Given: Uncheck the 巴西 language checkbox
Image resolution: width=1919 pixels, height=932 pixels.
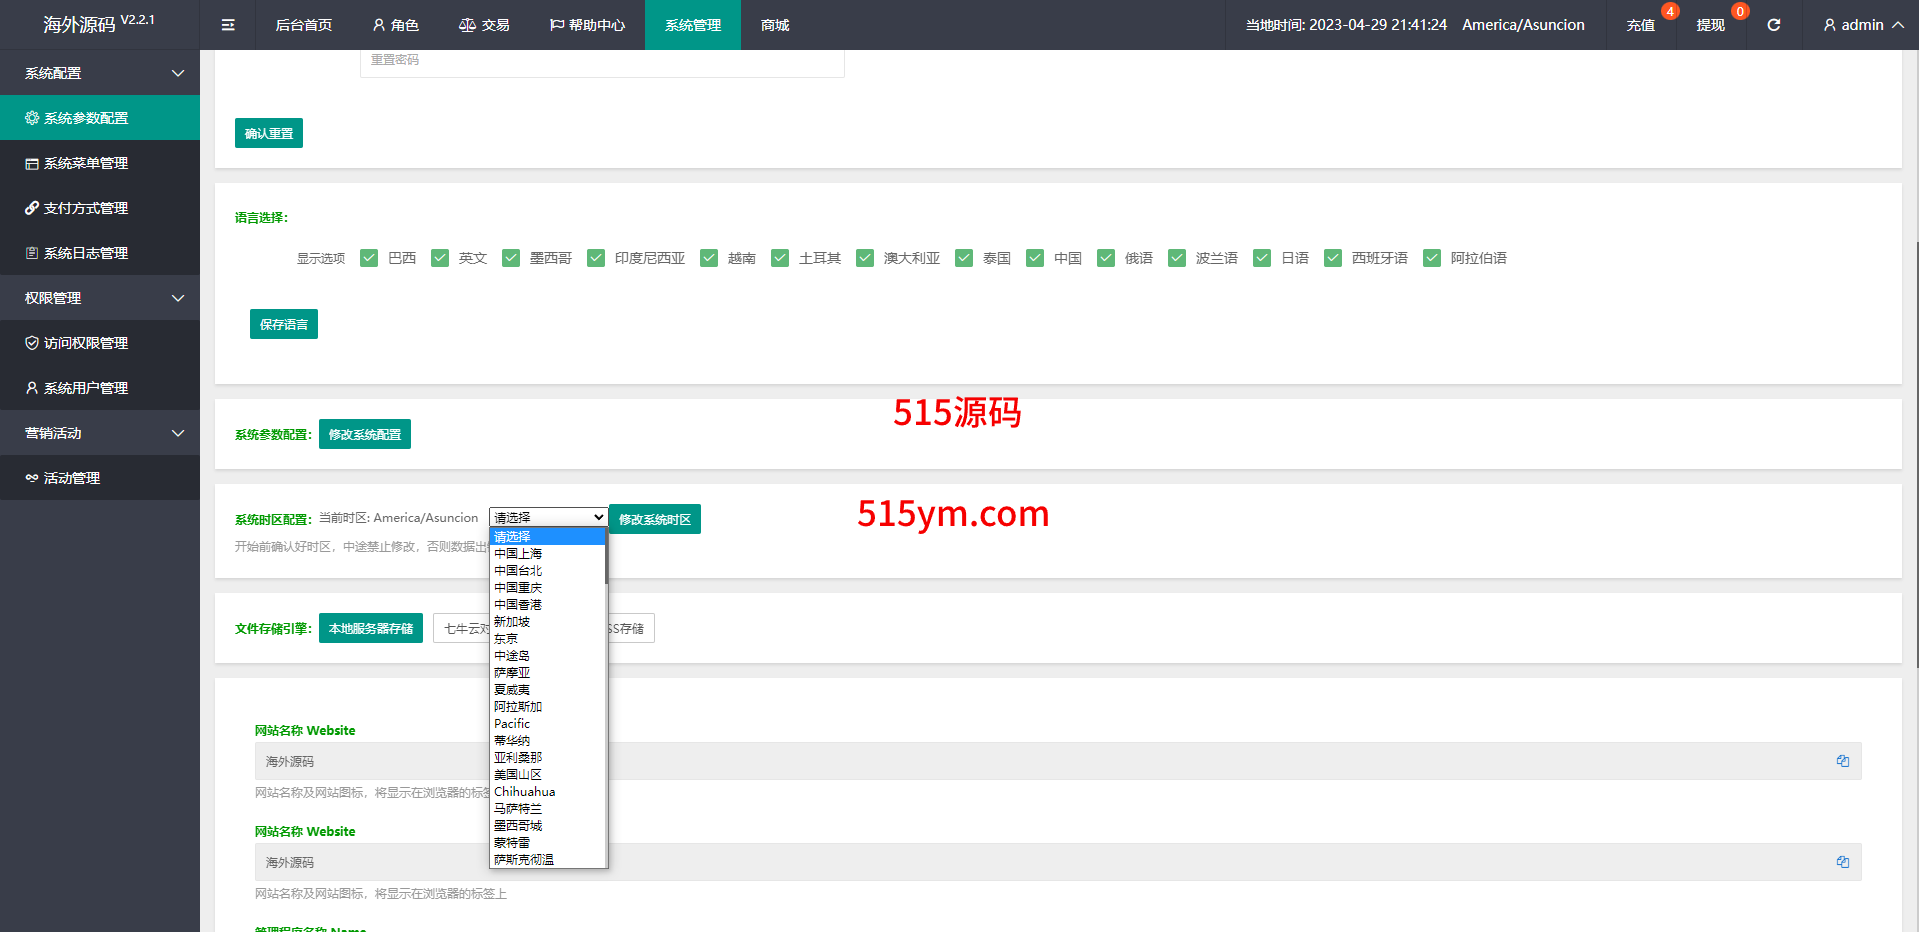Looking at the screenshot, I should (369, 258).
